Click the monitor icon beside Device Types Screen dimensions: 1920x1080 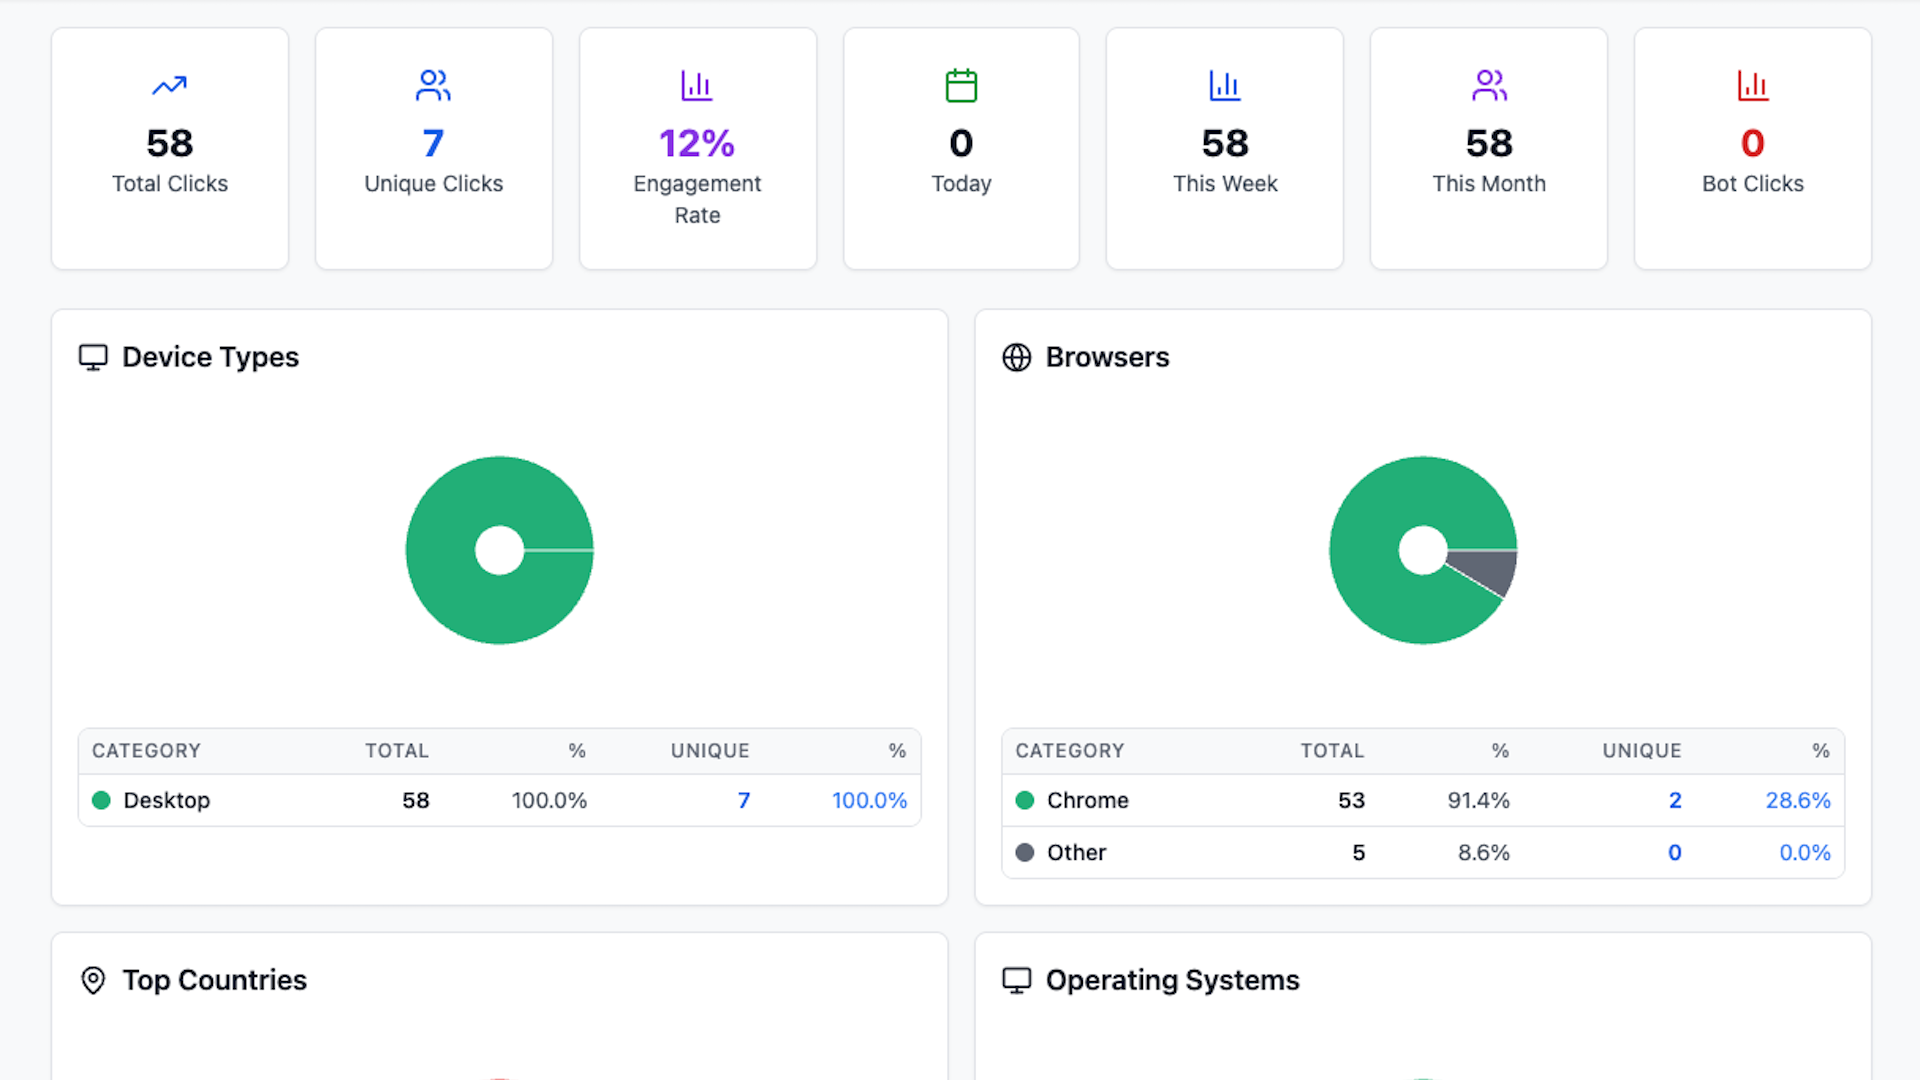(93, 357)
